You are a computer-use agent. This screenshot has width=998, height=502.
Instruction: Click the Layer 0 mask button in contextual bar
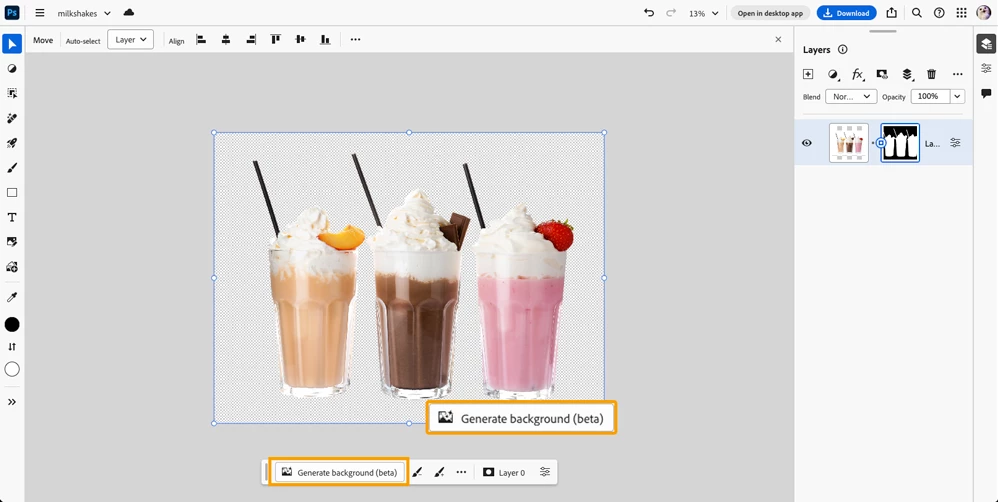point(504,473)
